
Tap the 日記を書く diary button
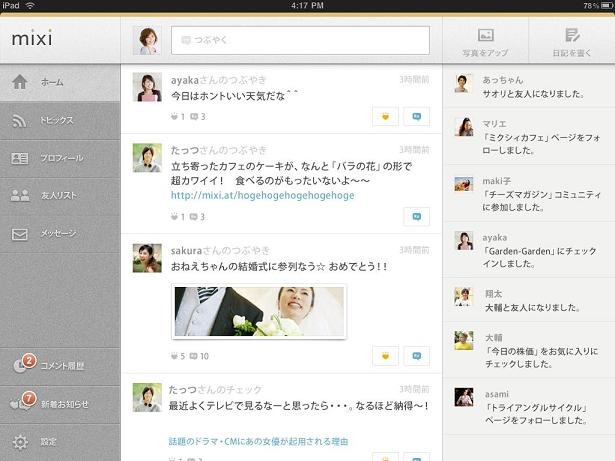(572, 41)
